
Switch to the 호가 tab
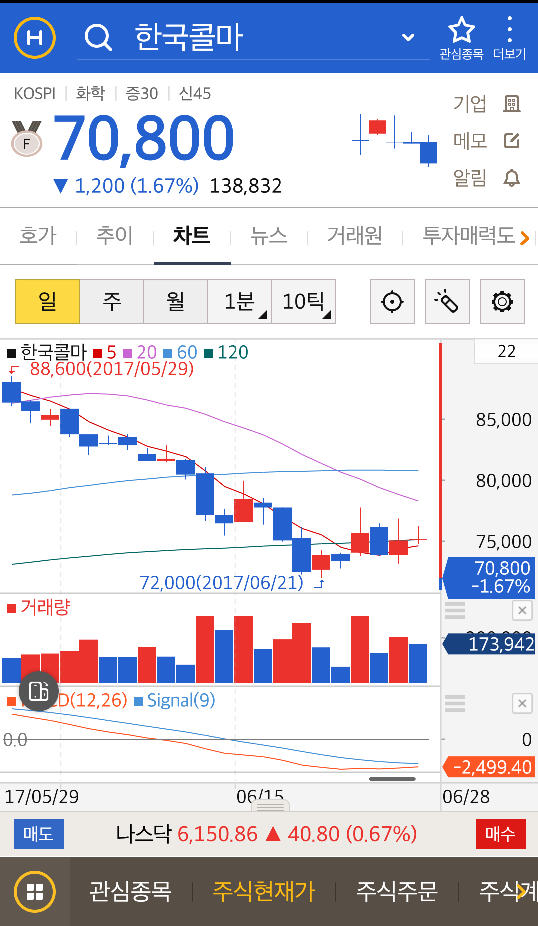[x=38, y=236]
